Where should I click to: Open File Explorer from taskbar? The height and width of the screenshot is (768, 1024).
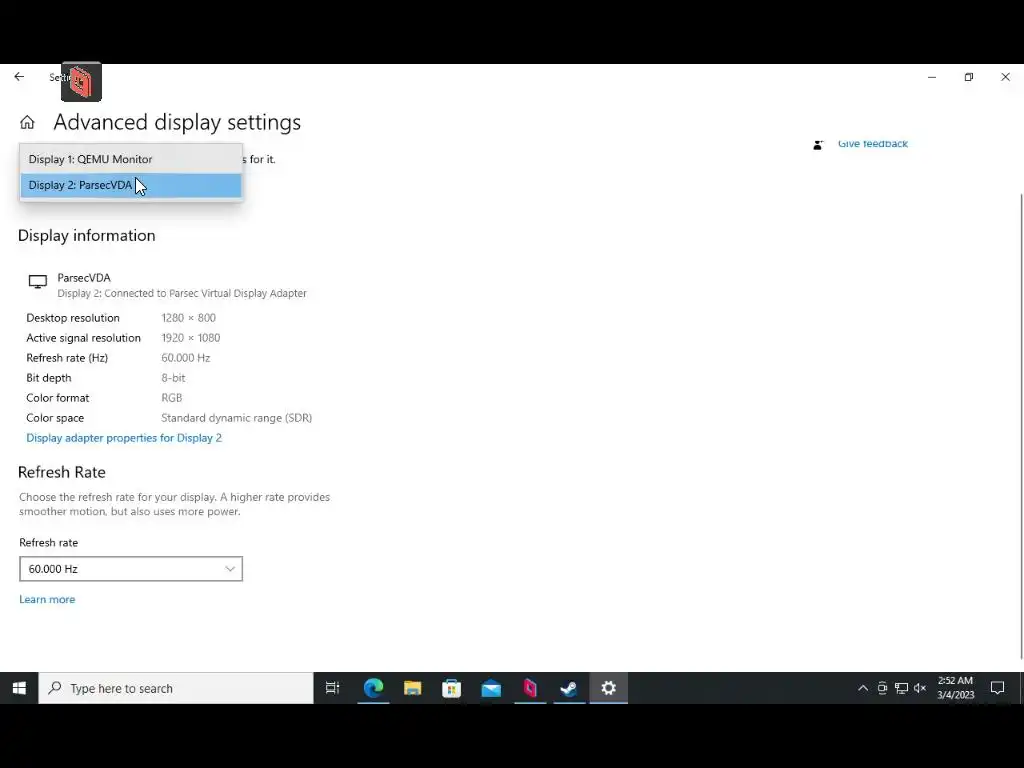(412, 688)
